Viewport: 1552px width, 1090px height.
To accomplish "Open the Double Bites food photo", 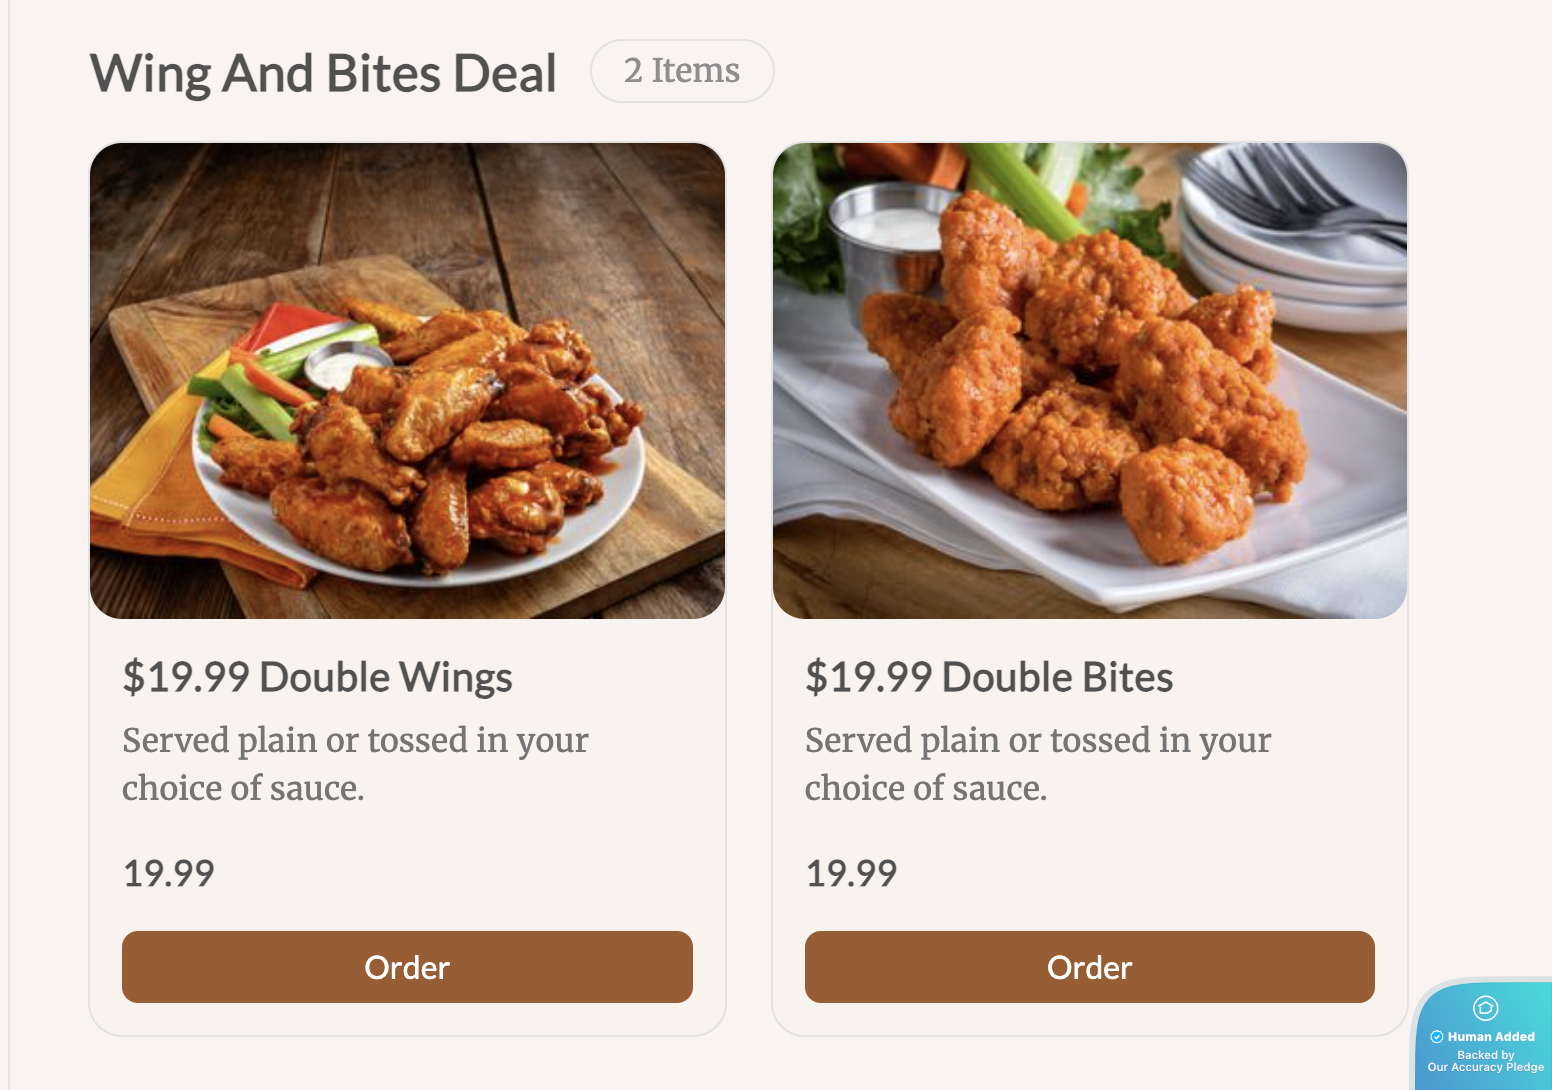I will pyautogui.click(x=1090, y=381).
